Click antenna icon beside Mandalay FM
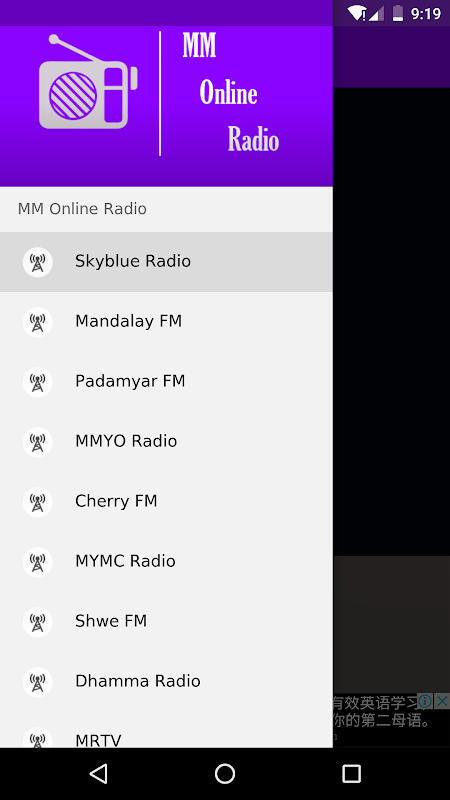The width and height of the screenshot is (450, 800). coord(38,322)
